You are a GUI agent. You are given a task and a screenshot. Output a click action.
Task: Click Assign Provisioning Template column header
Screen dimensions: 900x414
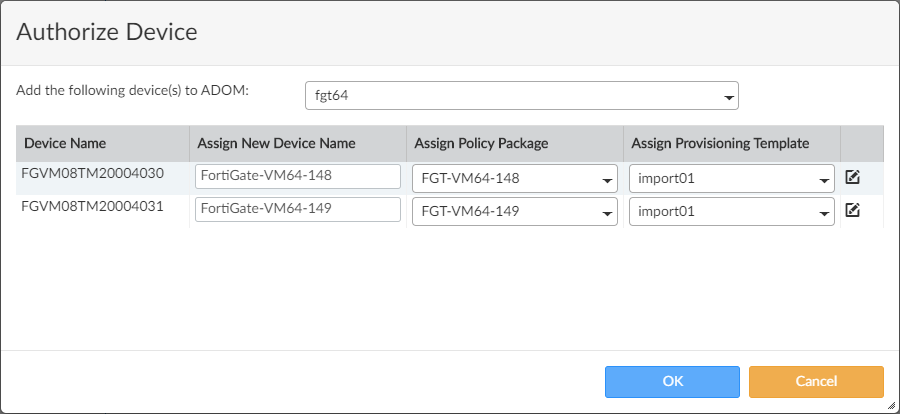click(720, 143)
